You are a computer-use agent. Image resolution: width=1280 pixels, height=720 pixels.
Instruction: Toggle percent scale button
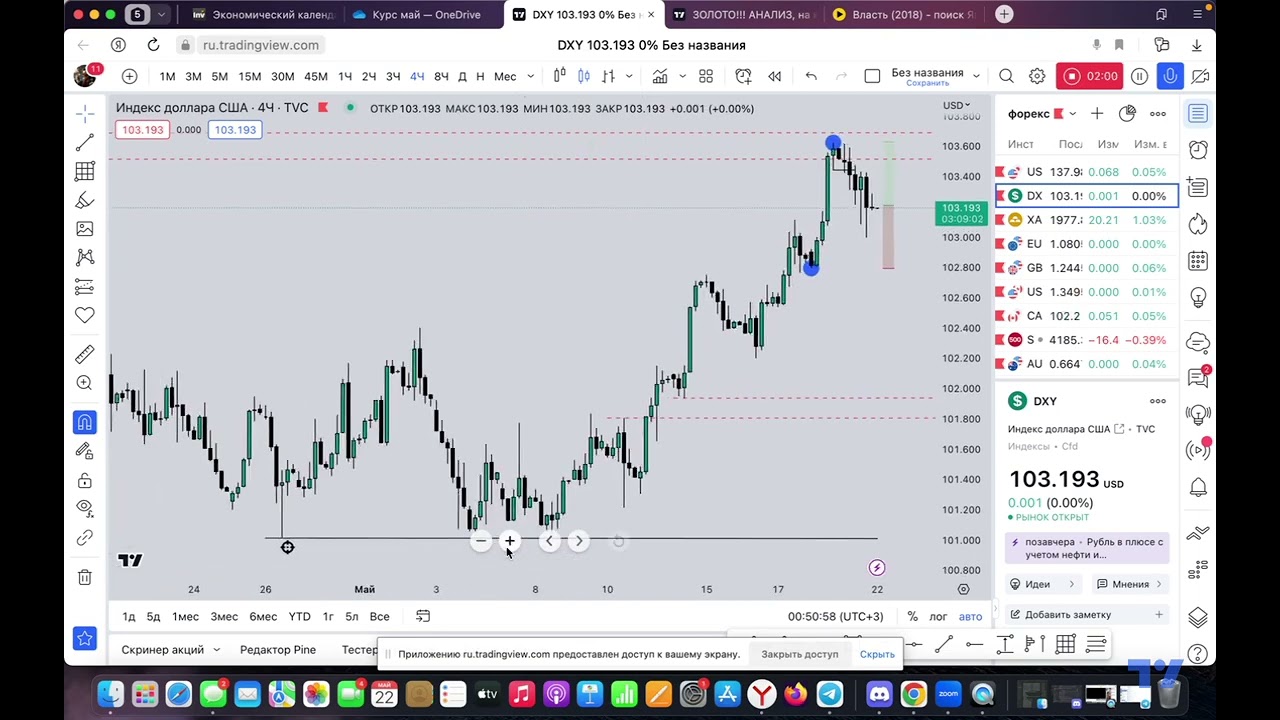point(912,617)
